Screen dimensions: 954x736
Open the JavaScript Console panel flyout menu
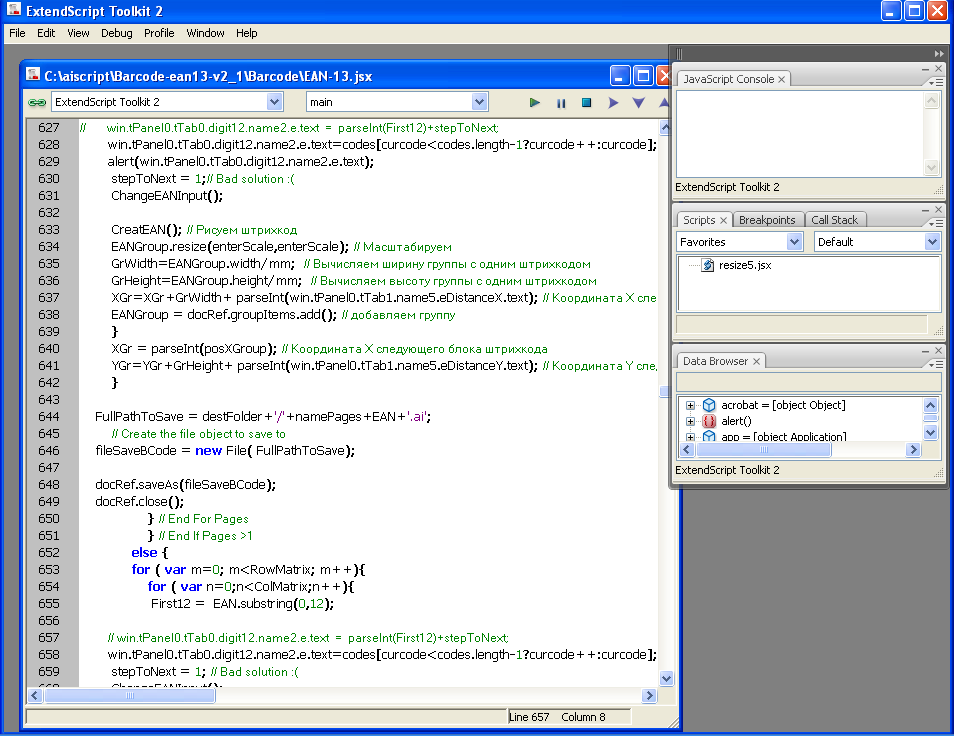pos(935,82)
